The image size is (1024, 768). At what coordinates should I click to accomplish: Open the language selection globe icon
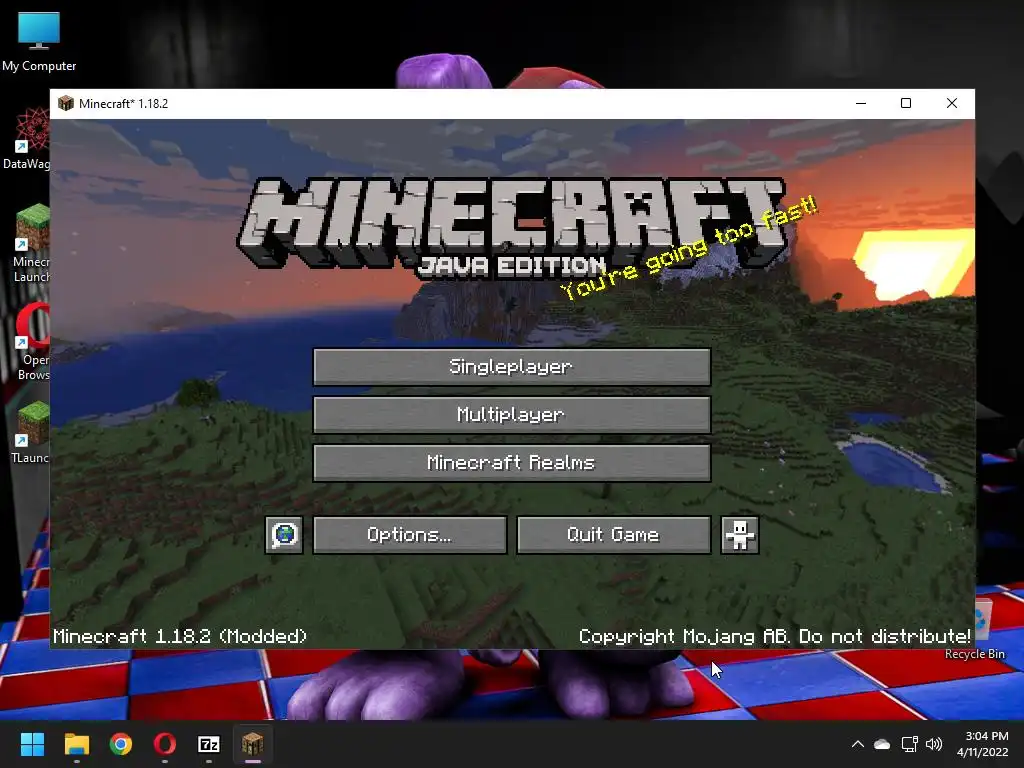284,535
